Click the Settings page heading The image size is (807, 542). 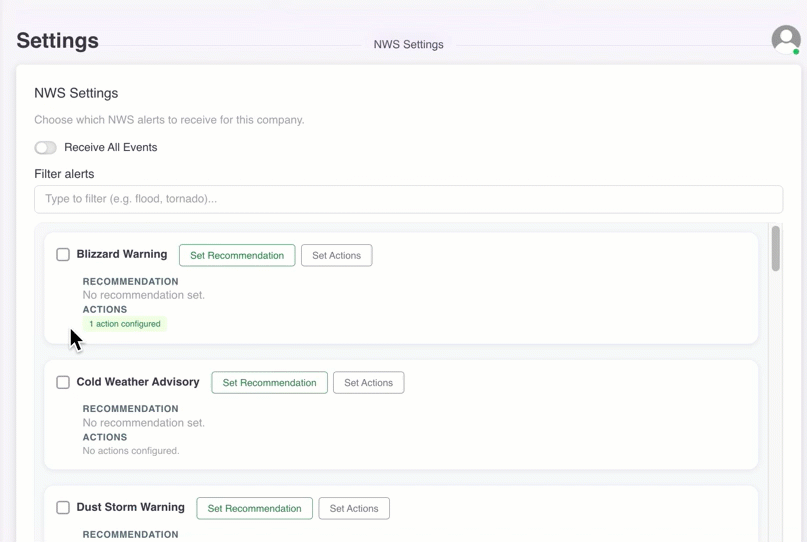coord(58,41)
